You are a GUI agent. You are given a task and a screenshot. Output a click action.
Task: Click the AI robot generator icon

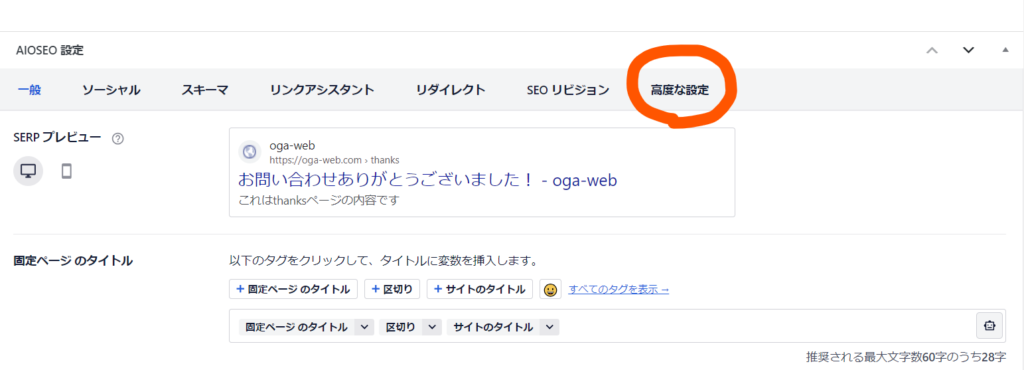[x=989, y=326]
